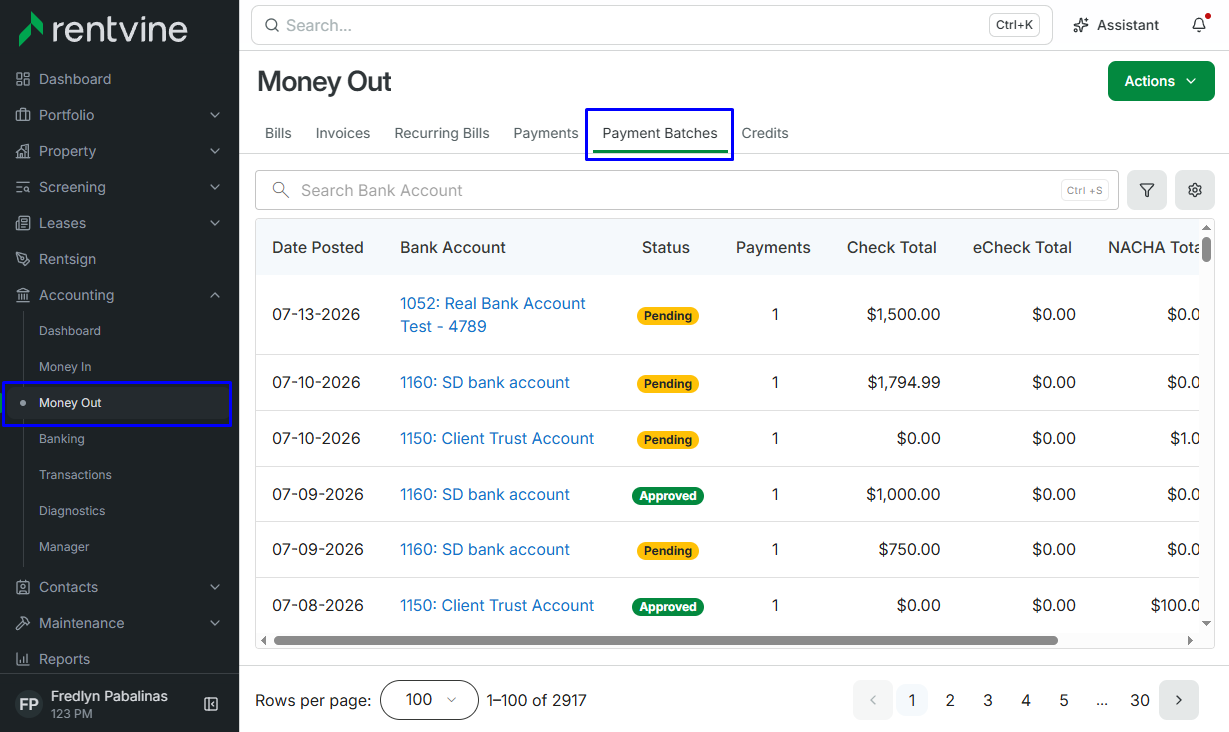Click the Check Total column header
Viewport: 1229px width, 732px height.
click(892, 247)
